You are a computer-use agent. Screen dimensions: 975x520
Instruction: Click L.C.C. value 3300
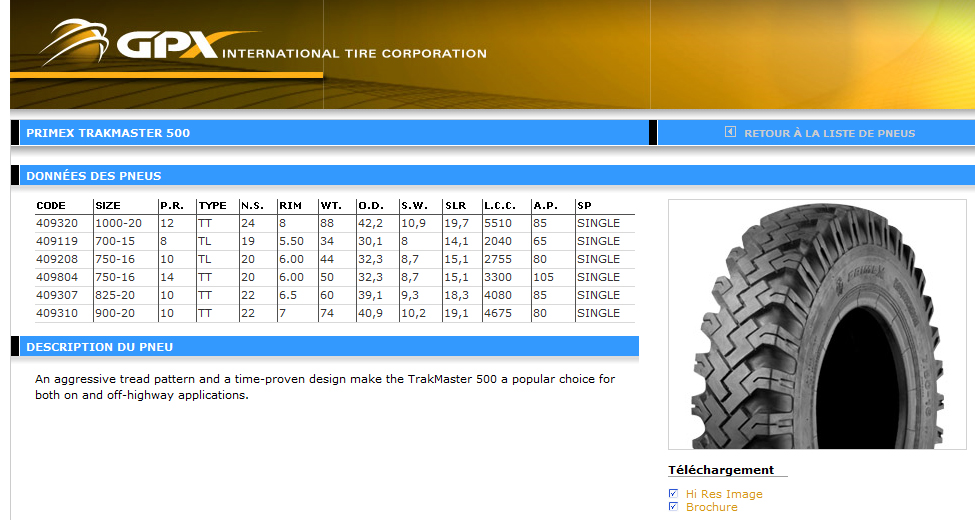(498, 277)
